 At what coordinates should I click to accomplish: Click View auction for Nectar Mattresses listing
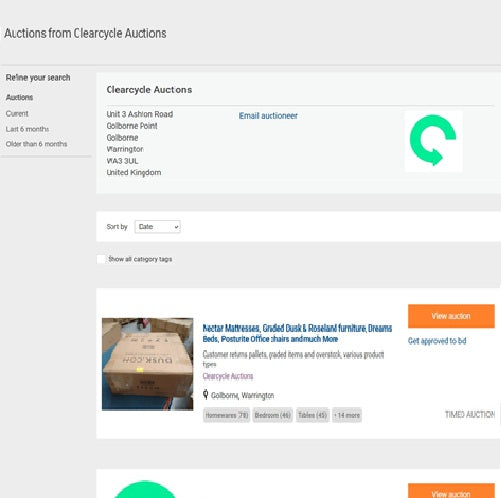pos(451,316)
